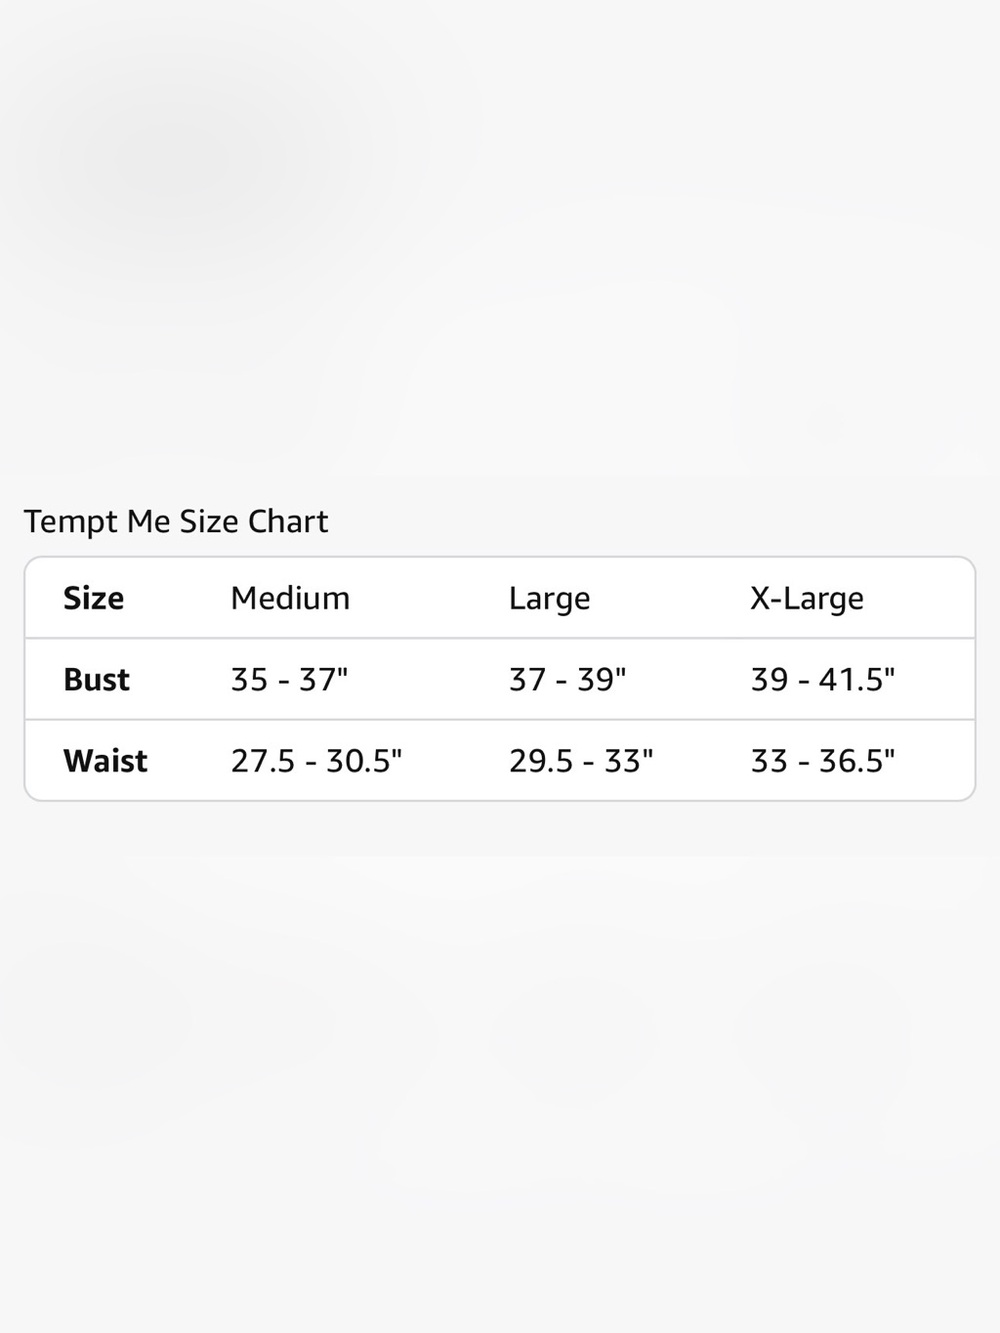Viewport: 1000px width, 1333px height.
Task: Click the X-Large bust value 39 - 41.5"
Action: [x=823, y=680]
